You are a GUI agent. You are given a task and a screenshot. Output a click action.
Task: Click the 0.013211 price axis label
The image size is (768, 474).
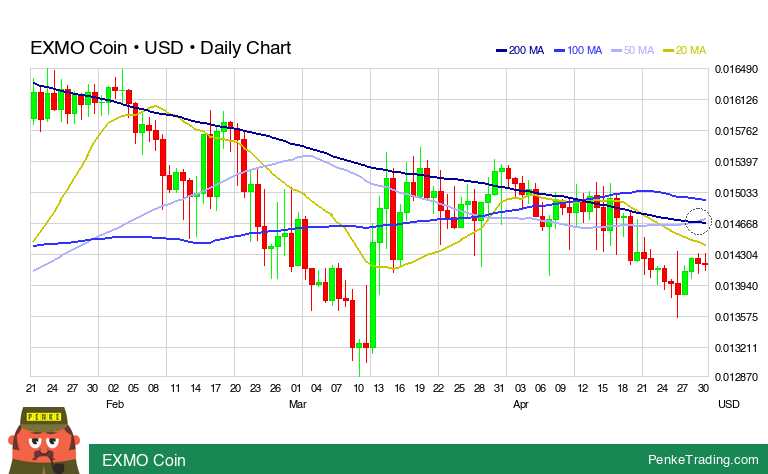736,348
